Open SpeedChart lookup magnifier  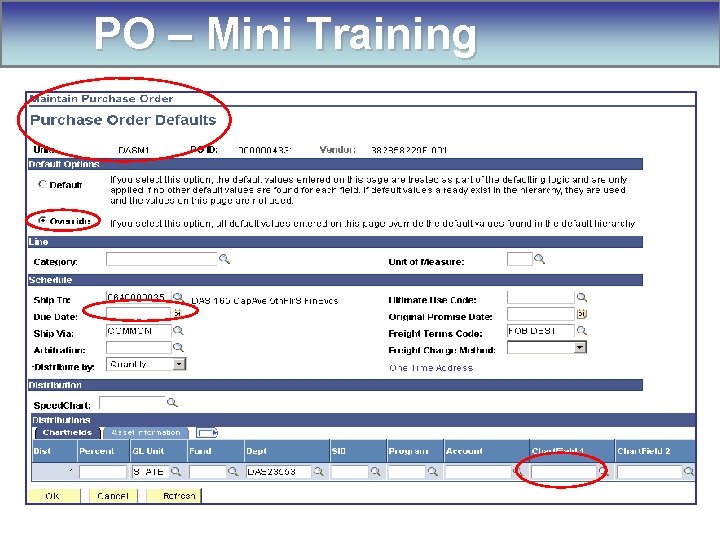tap(172, 403)
